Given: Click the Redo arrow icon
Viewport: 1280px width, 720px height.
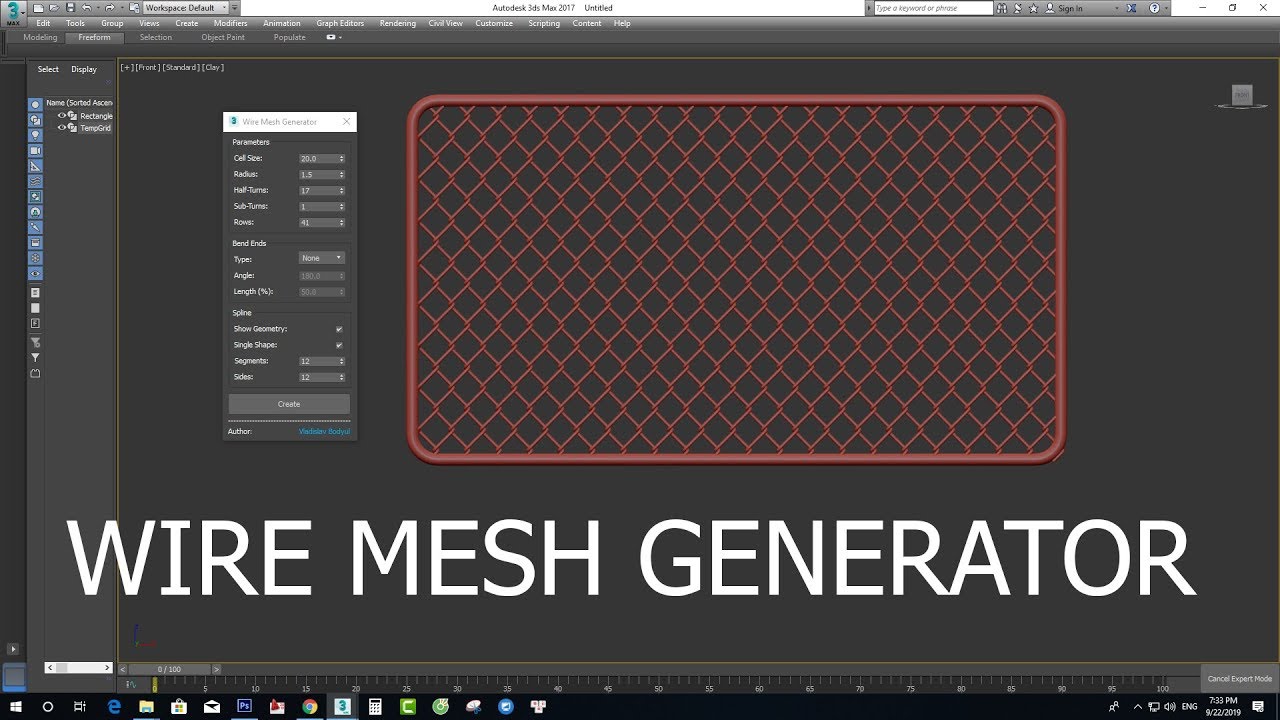Looking at the screenshot, I should tap(111, 8).
